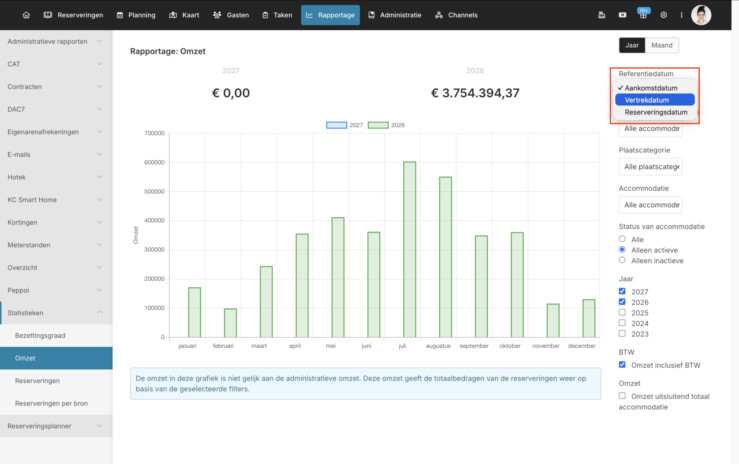739x464 pixels.
Task: Expand the Hotek sidebar section
Action: coord(56,177)
